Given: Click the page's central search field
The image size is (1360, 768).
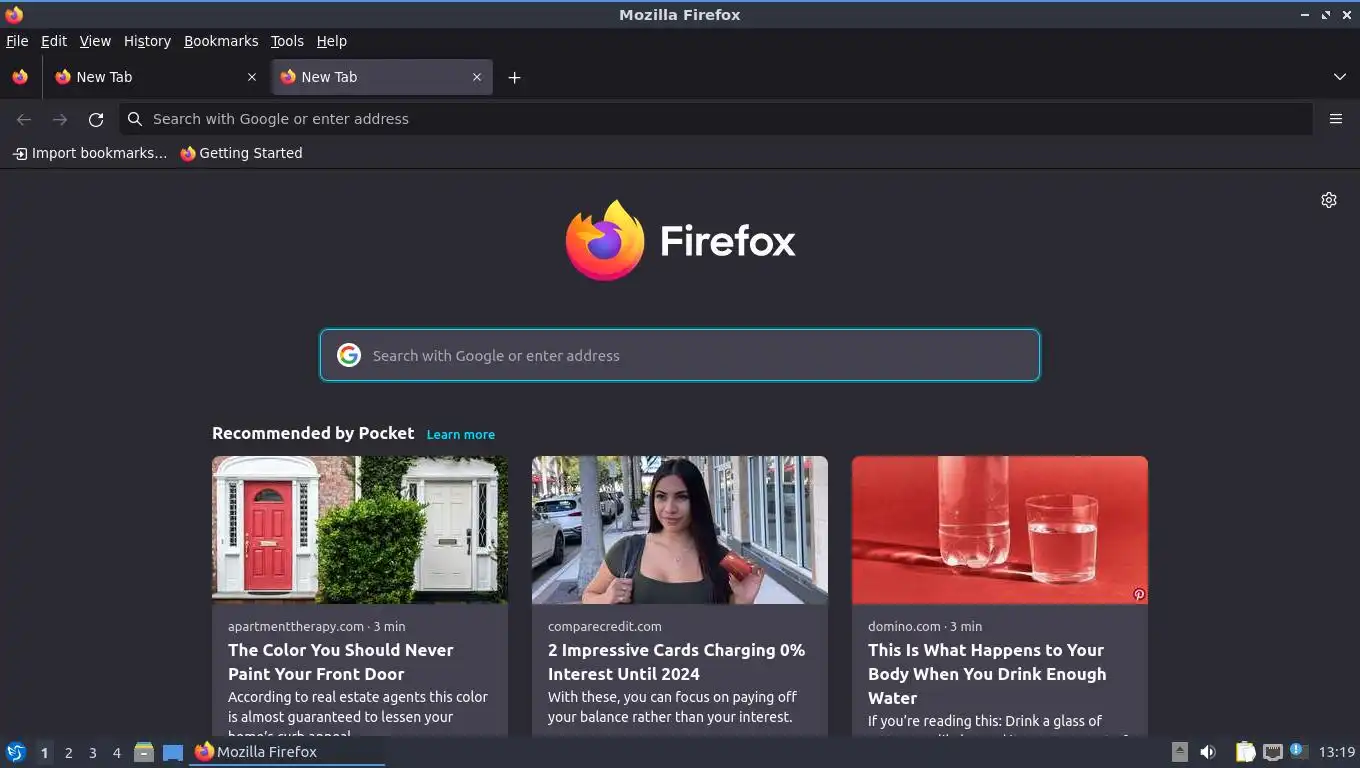Looking at the screenshot, I should pyautogui.click(x=680, y=355).
